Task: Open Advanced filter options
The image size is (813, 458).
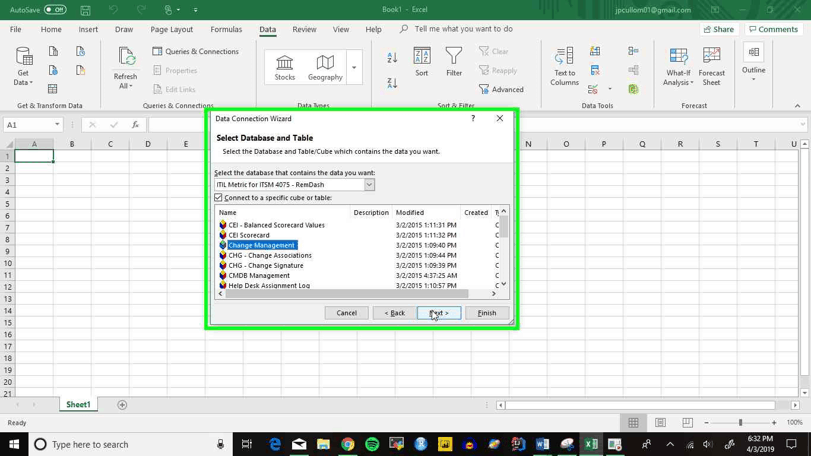Action: click(x=501, y=89)
